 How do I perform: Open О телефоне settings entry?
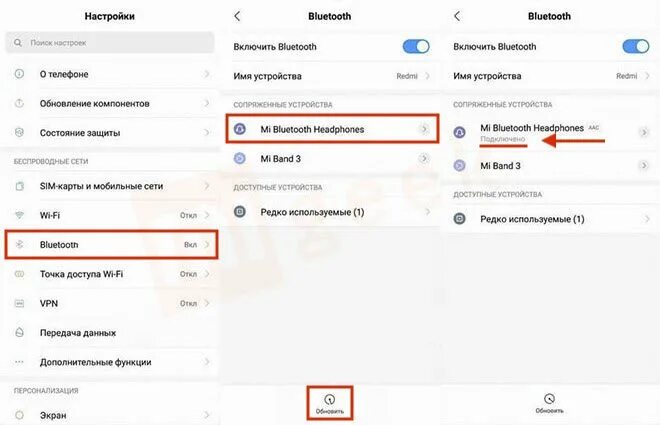(110, 74)
